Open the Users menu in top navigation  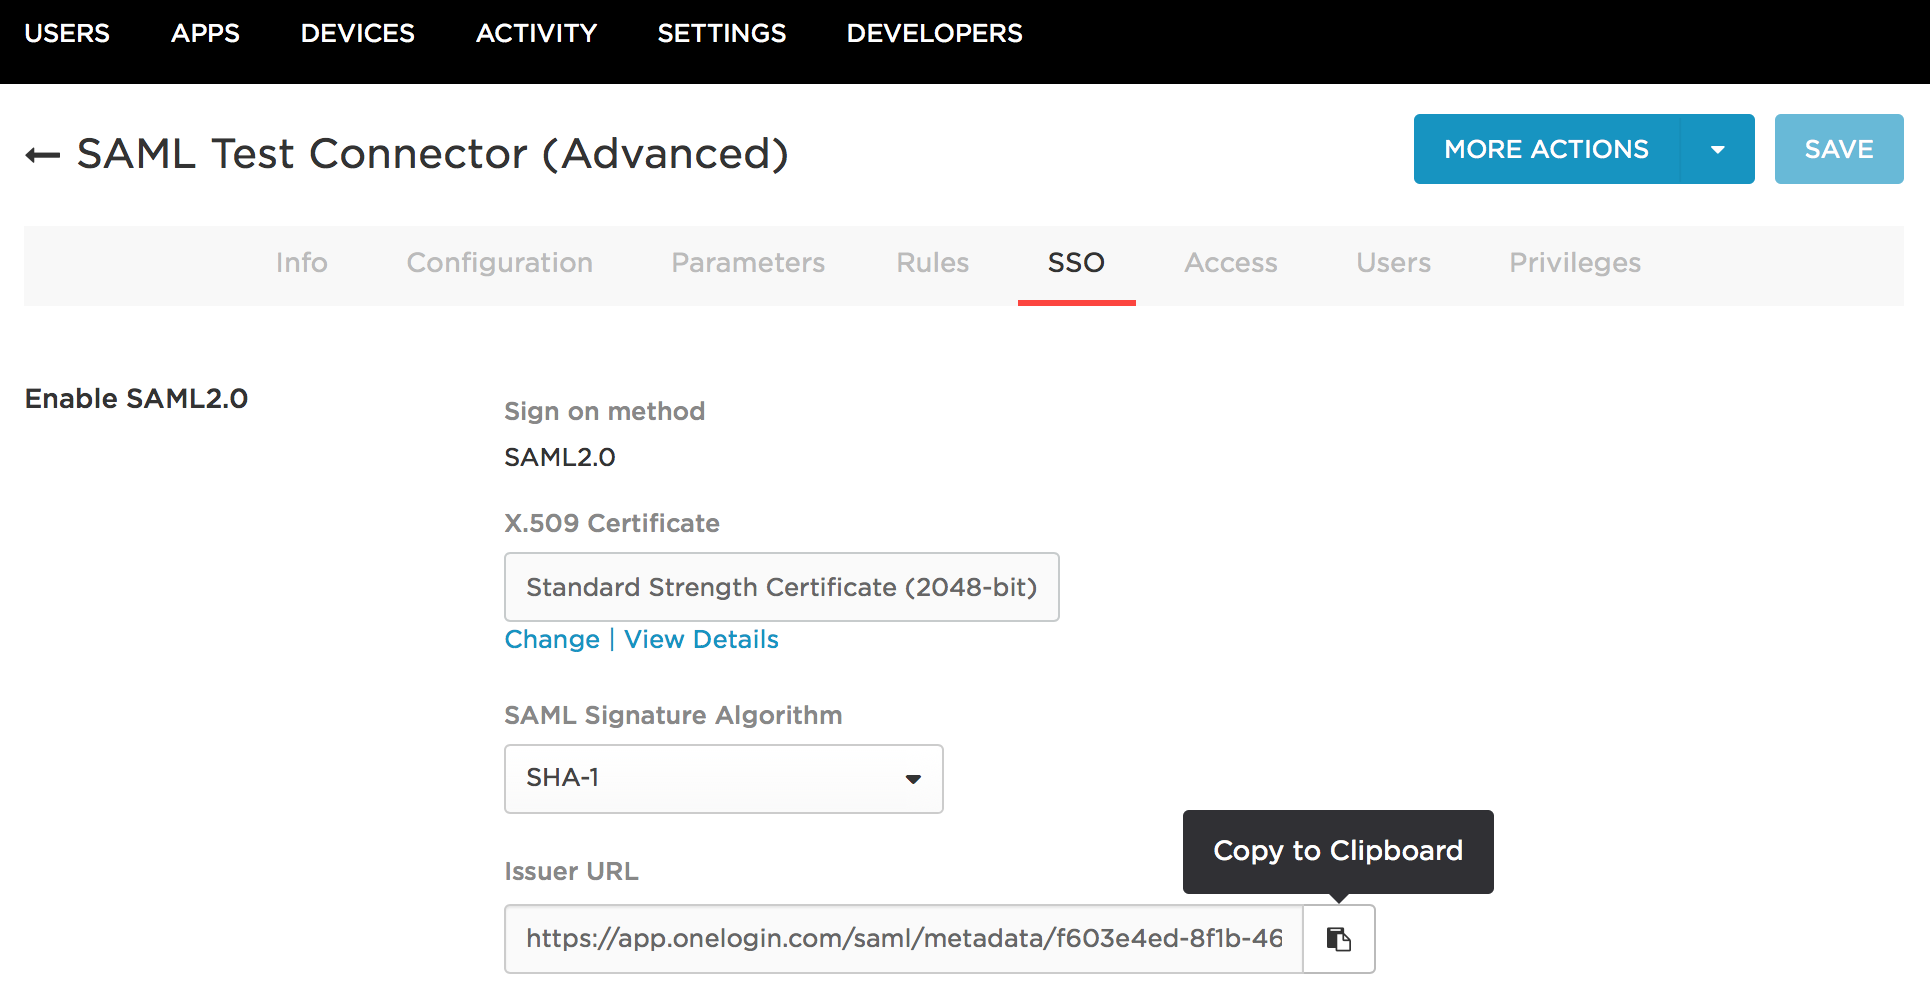tap(67, 34)
